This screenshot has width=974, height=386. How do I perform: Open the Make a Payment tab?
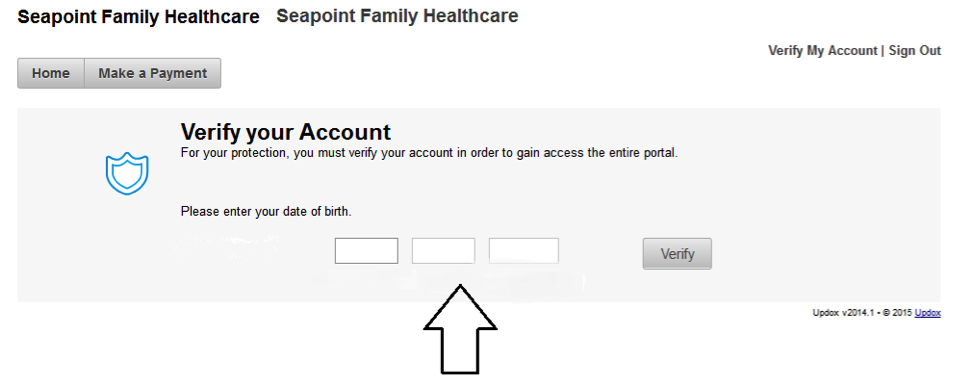click(152, 73)
